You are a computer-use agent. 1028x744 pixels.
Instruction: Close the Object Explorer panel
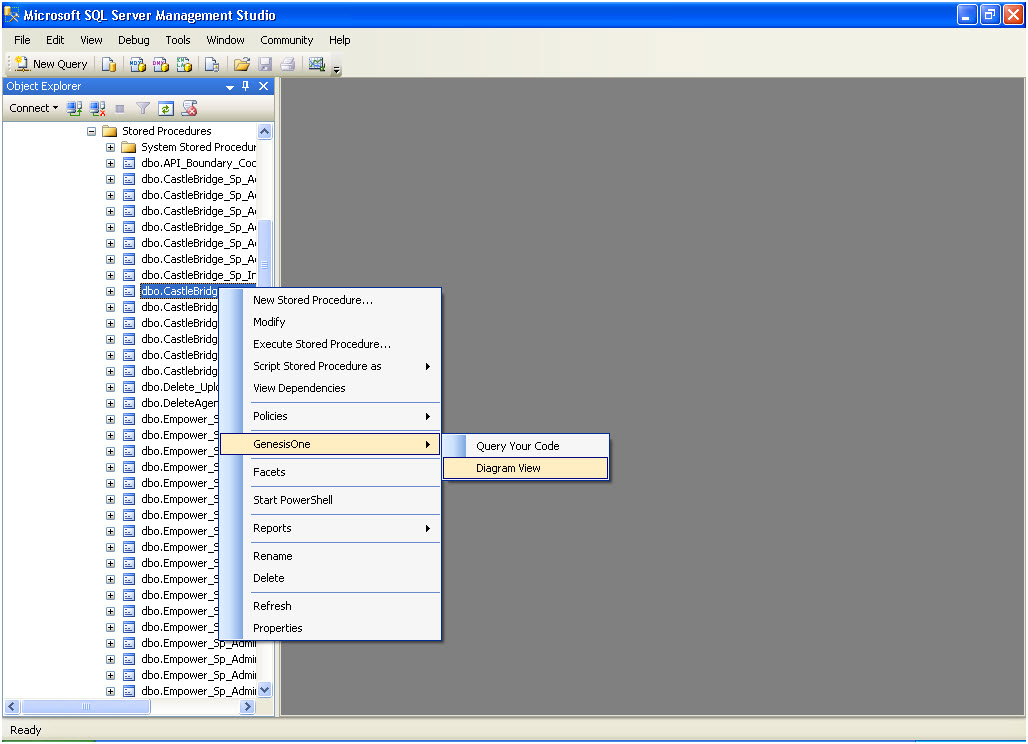coord(263,86)
